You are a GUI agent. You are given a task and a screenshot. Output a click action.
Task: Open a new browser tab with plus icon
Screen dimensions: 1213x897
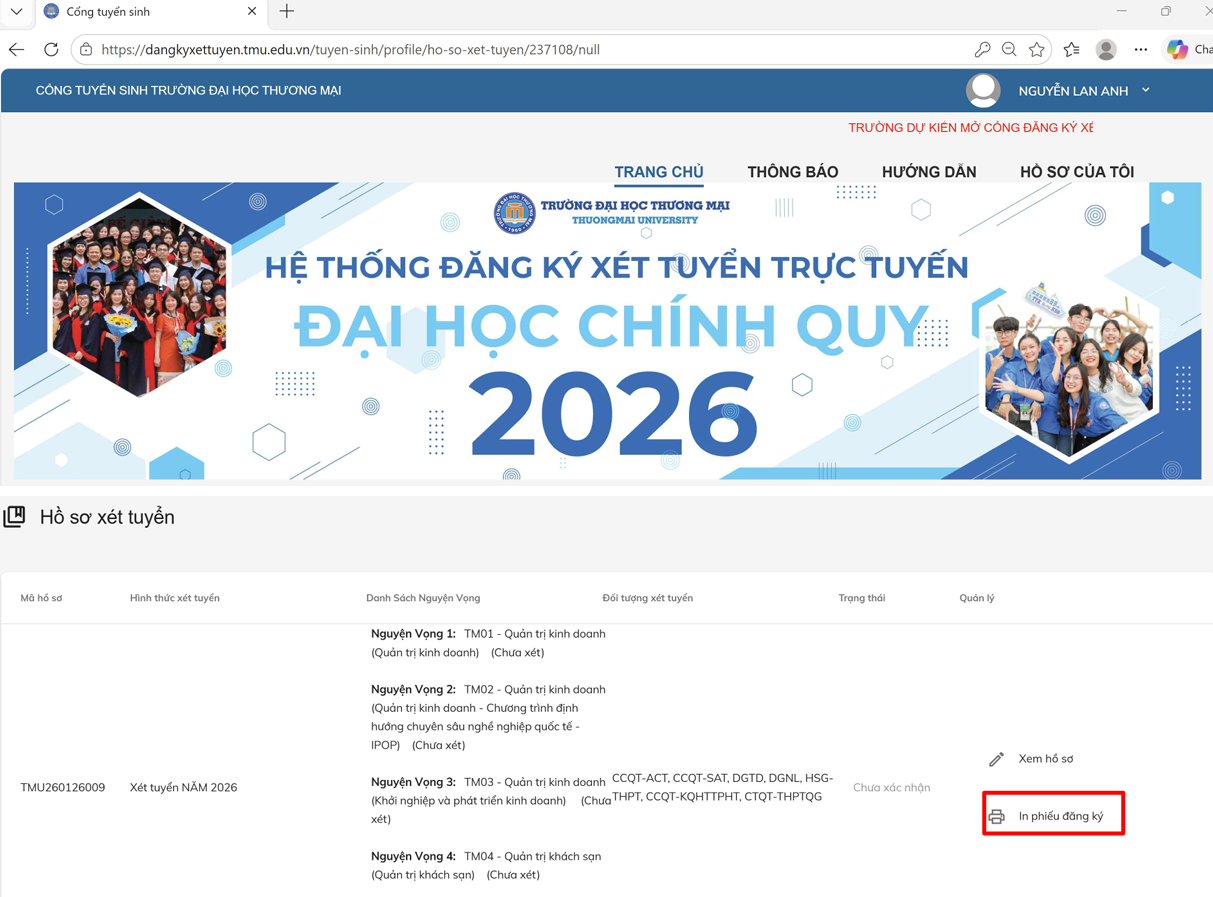[x=287, y=12]
